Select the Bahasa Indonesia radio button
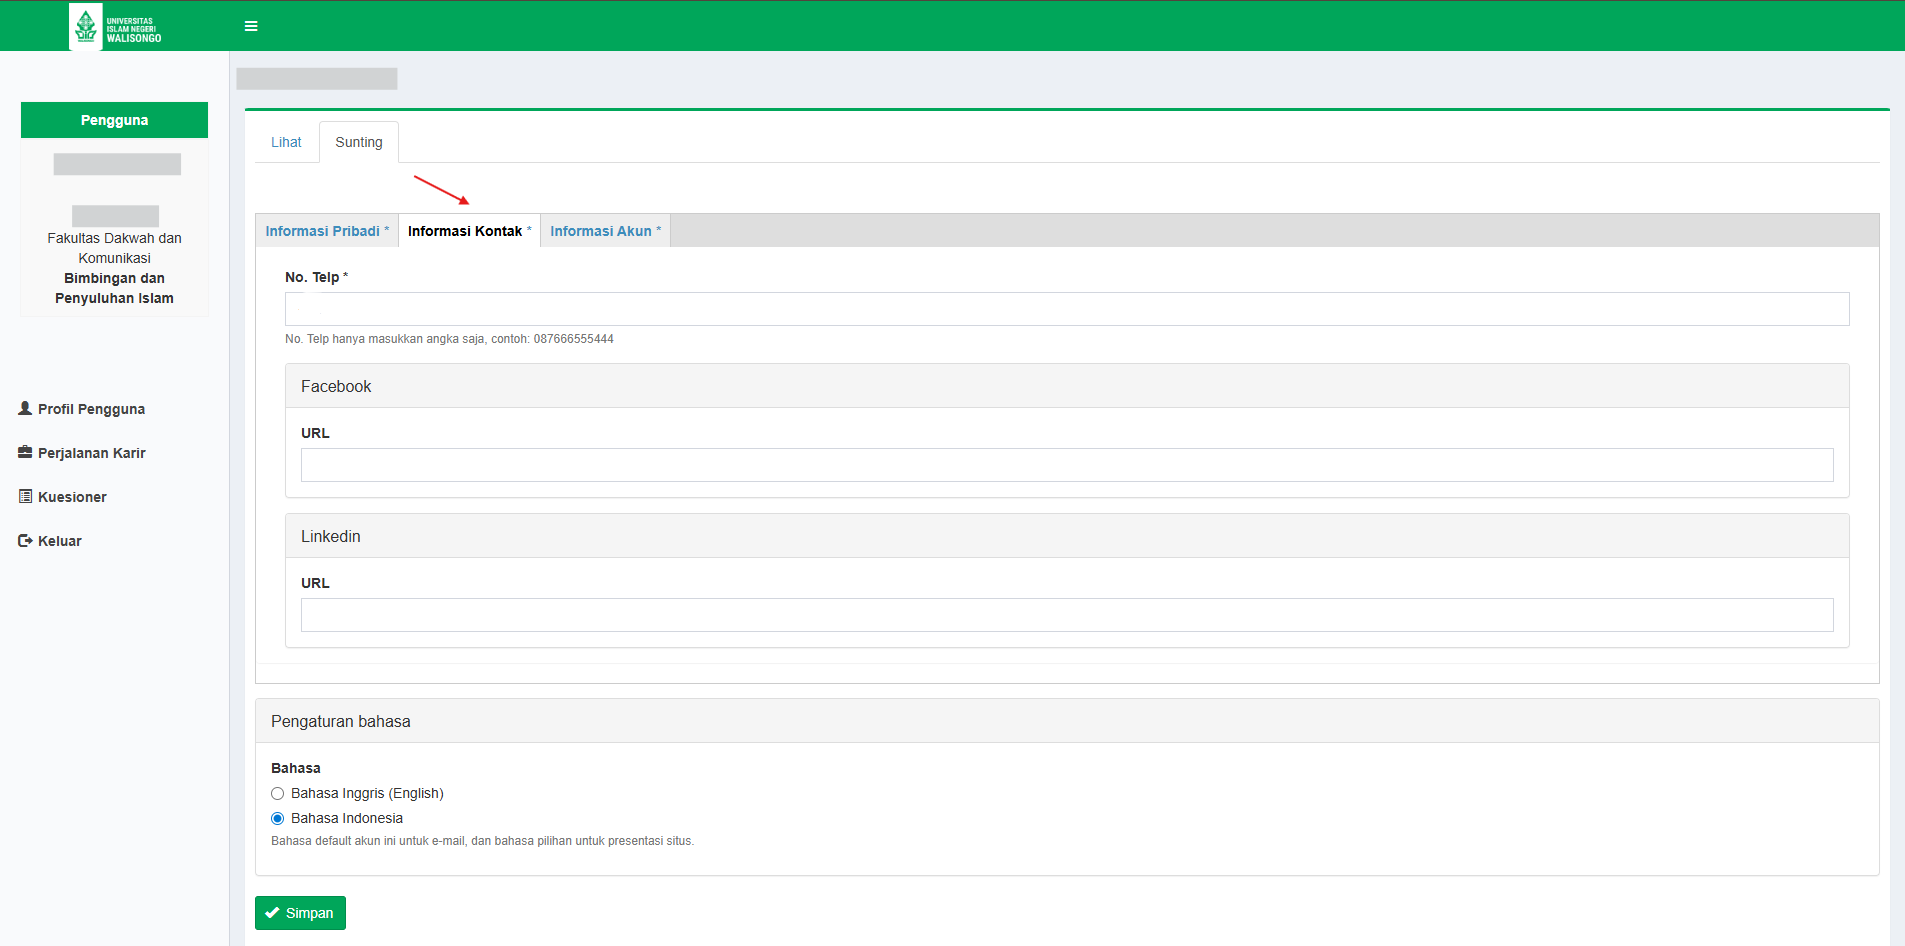Screen dimensions: 1905x946 278,818
